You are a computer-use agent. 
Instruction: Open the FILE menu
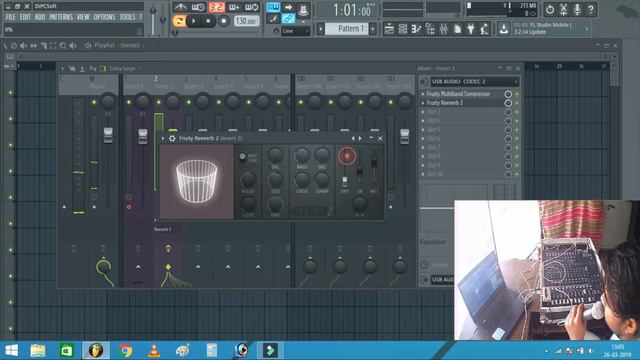point(10,17)
